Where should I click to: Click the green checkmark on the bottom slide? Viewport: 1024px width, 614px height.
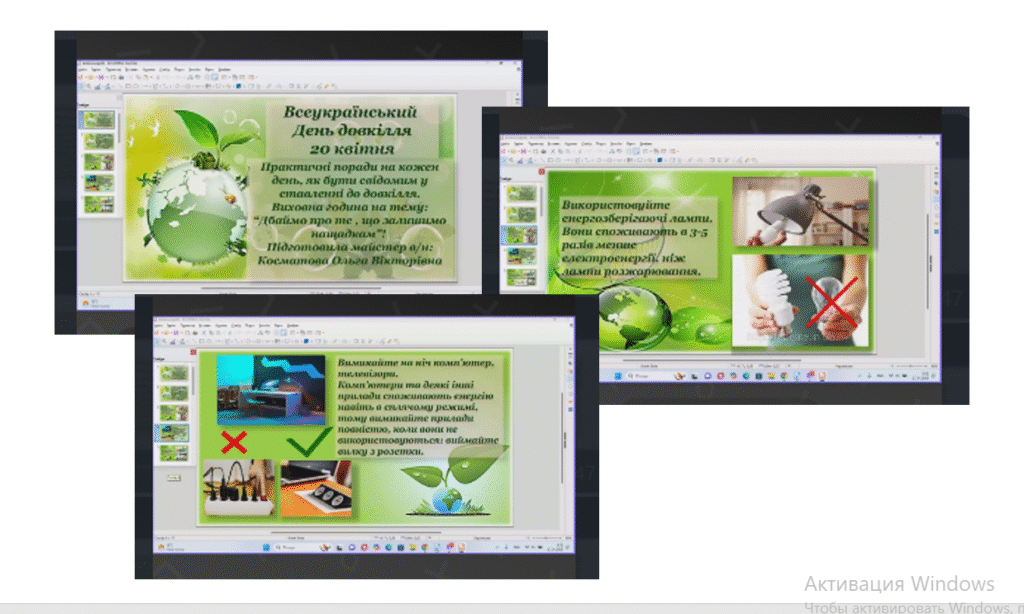click(x=308, y=441)
